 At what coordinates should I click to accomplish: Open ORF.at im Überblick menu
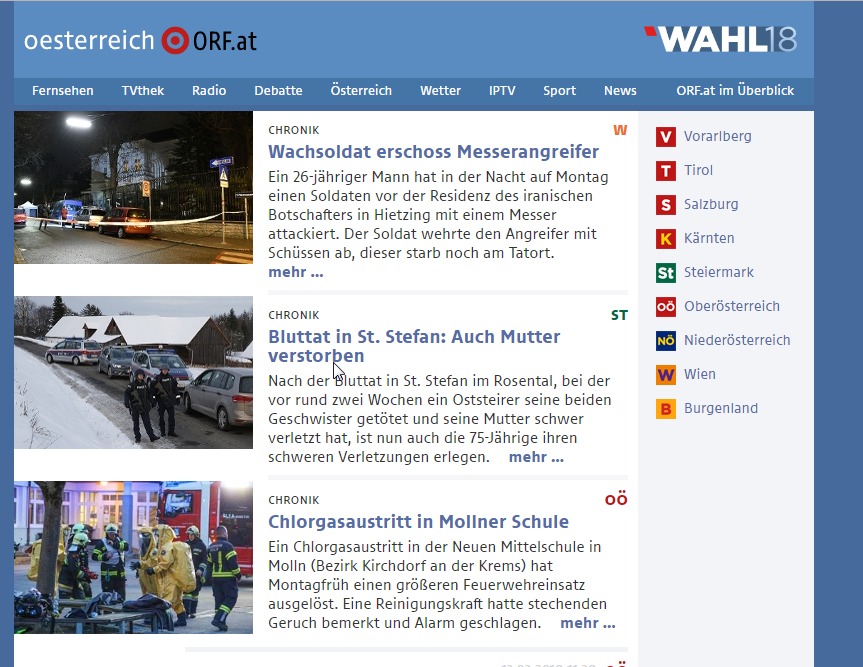coord(735,91)
